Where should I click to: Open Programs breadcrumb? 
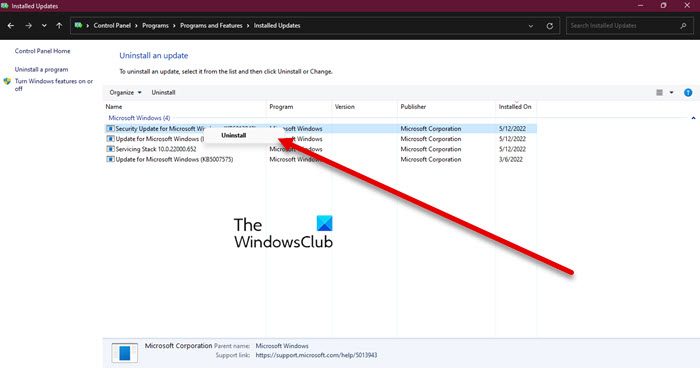(x=155, y=25)
